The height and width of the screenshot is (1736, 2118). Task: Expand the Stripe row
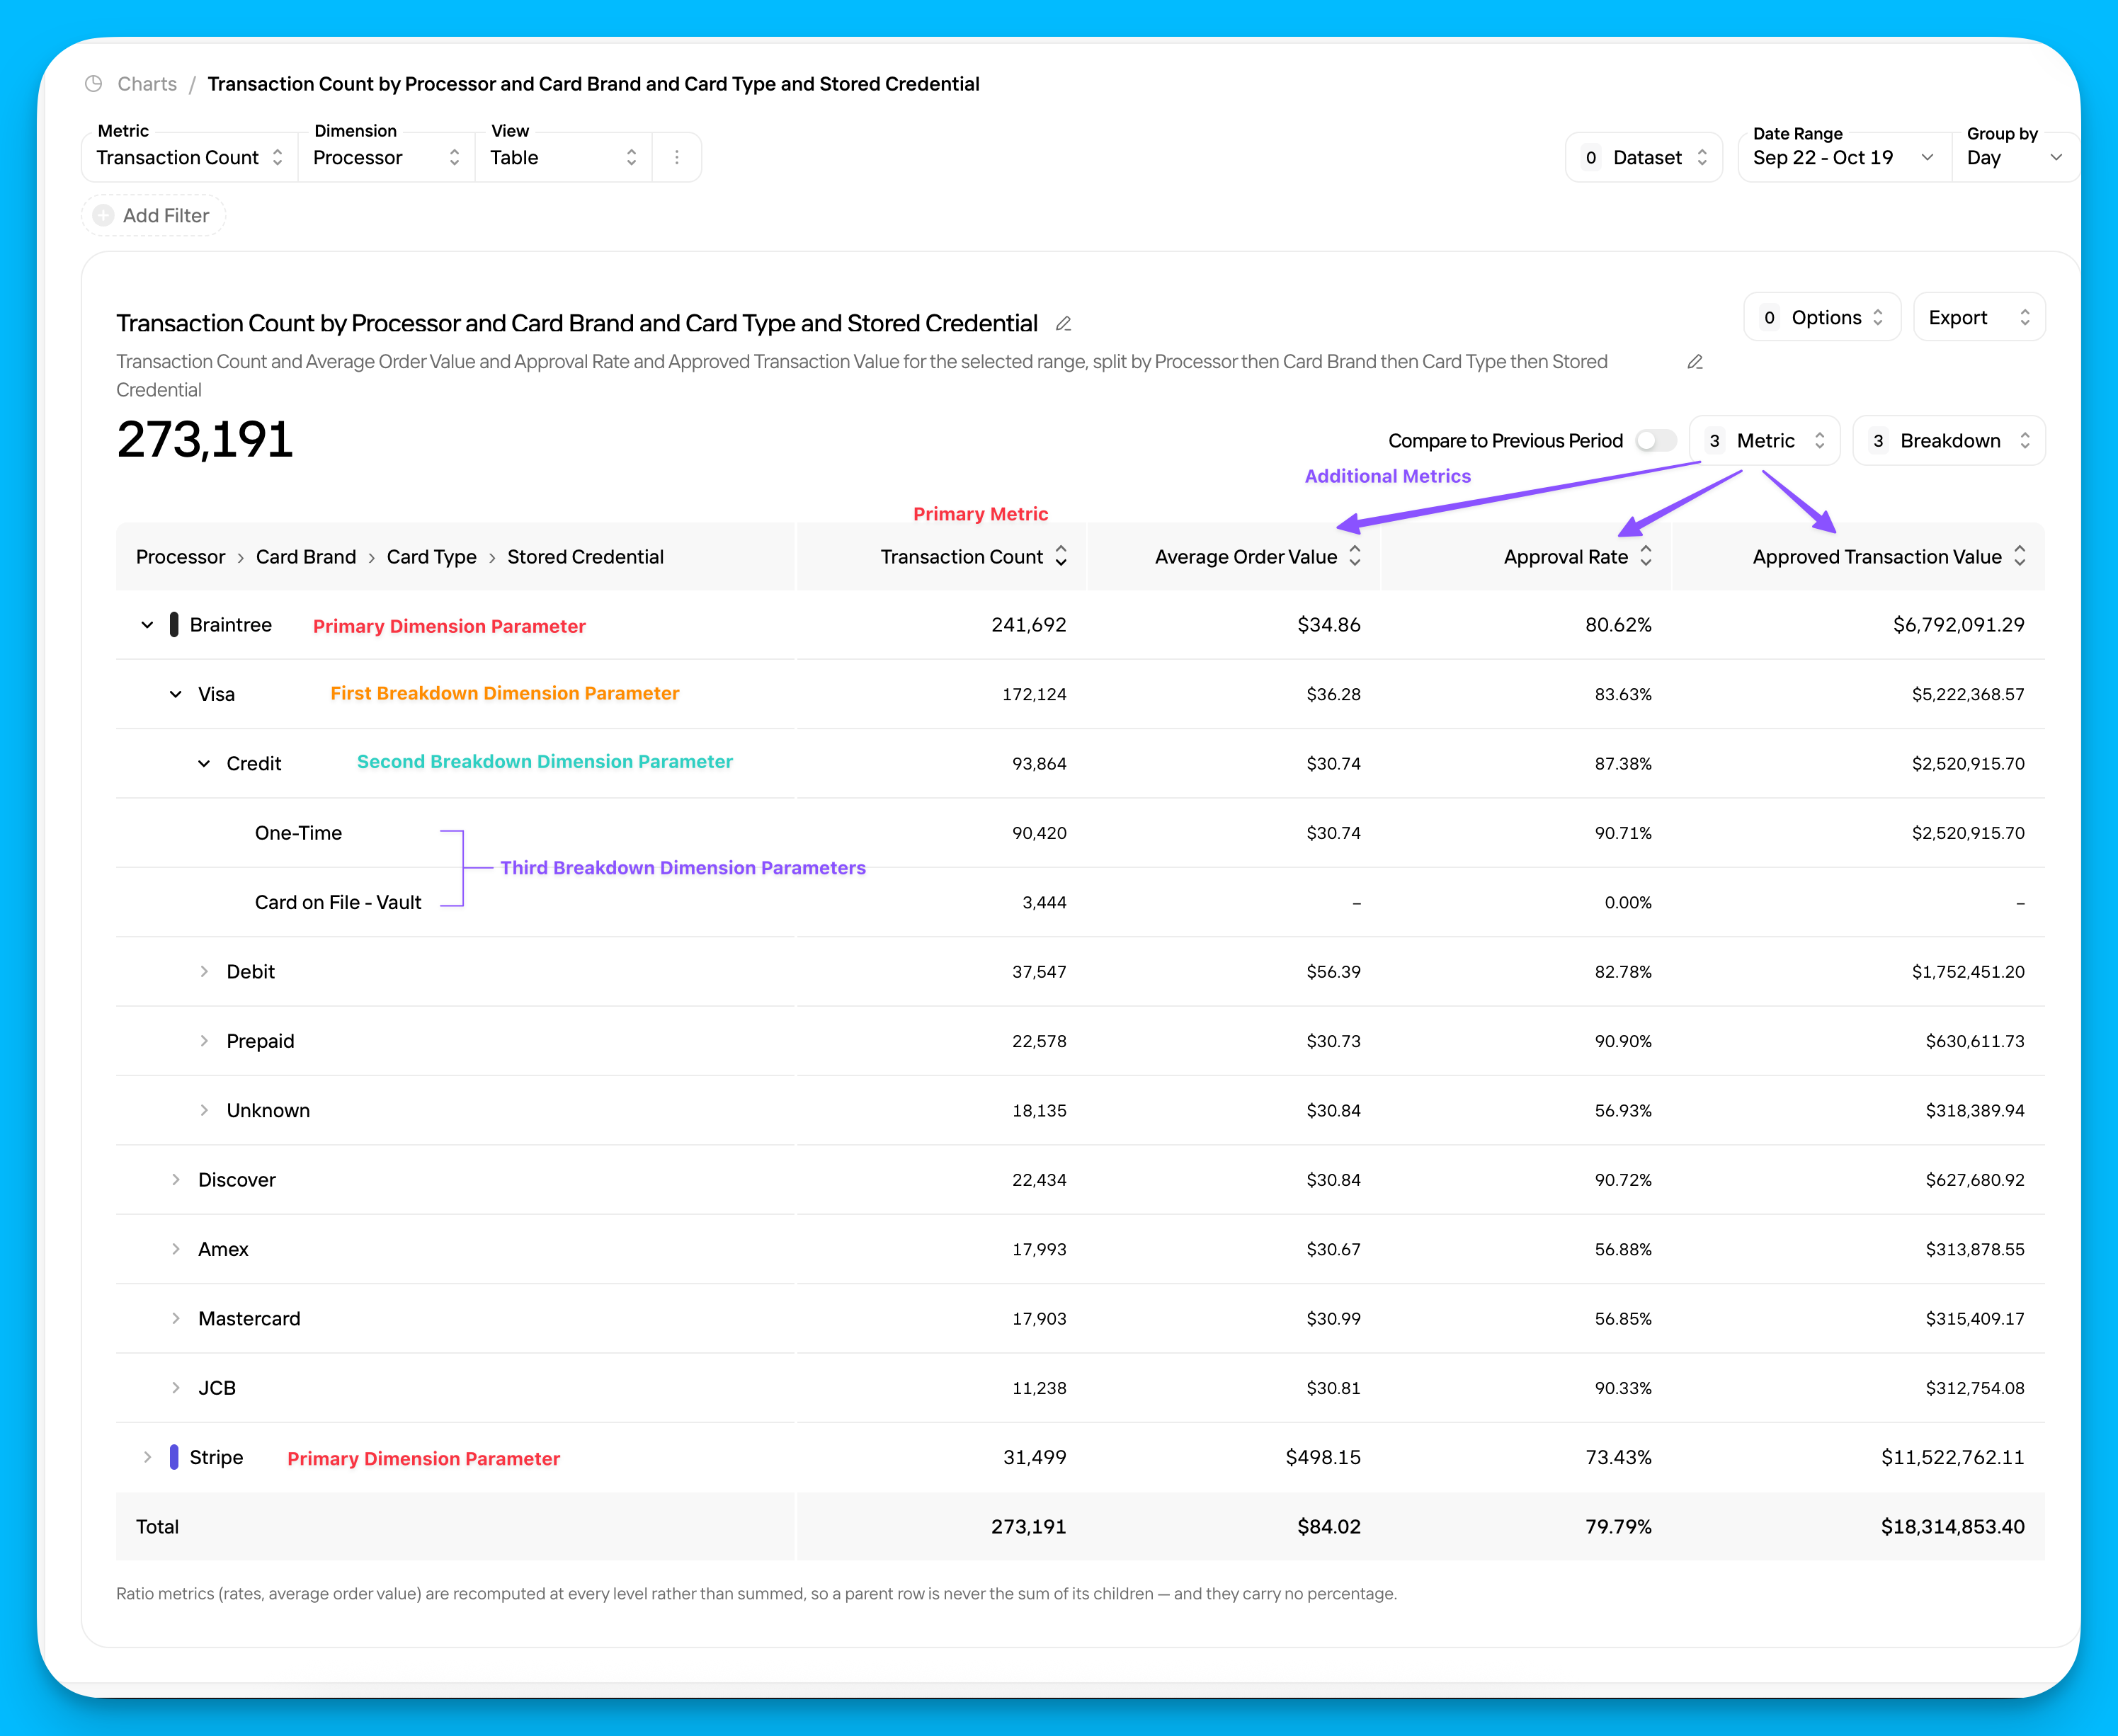147,1457
